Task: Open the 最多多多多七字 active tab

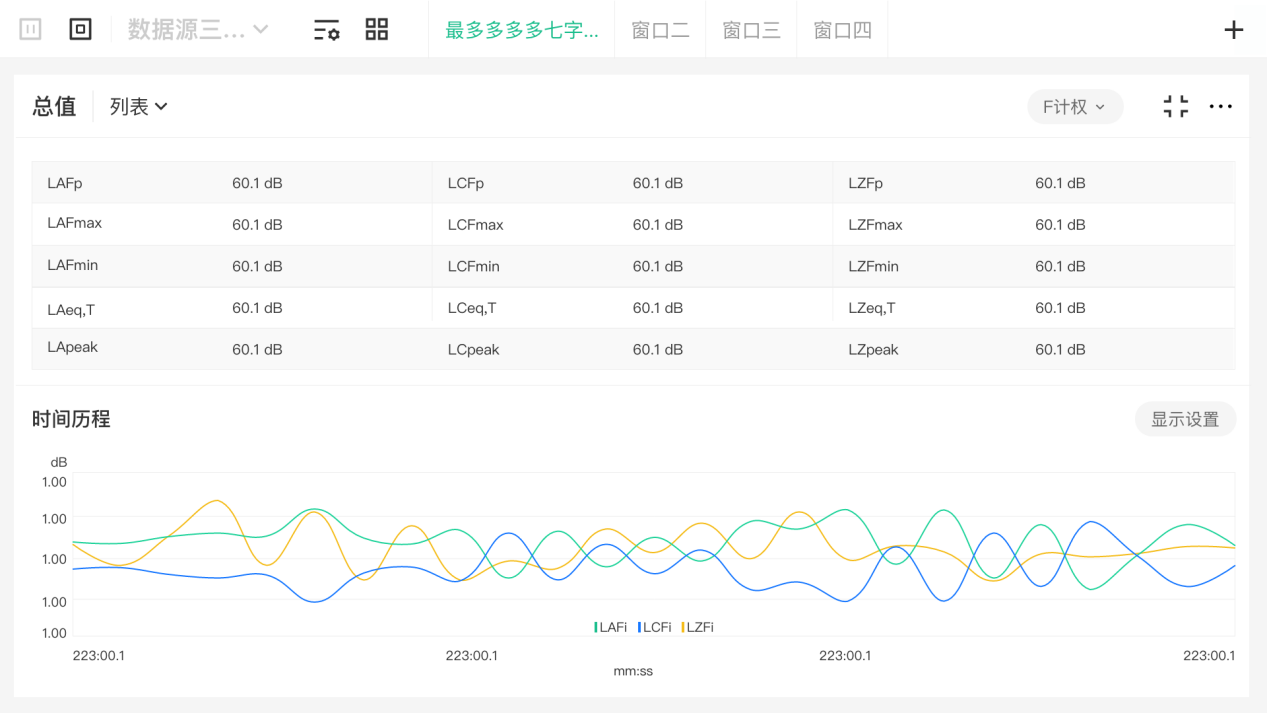Action: (521, 30)
